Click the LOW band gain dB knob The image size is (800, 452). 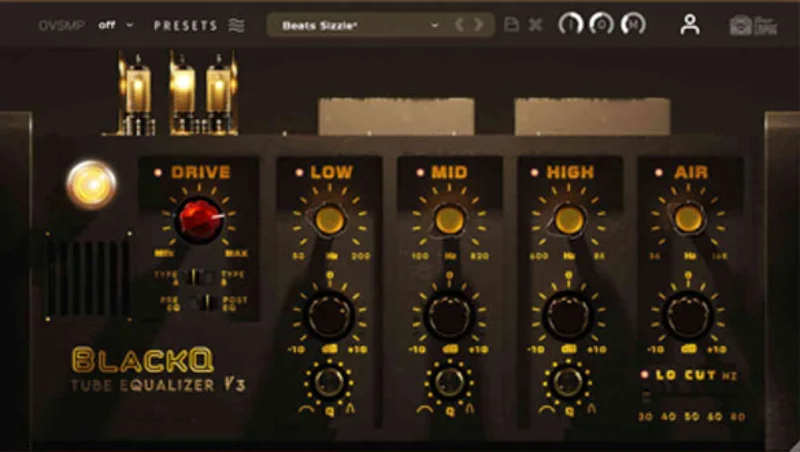330,316
